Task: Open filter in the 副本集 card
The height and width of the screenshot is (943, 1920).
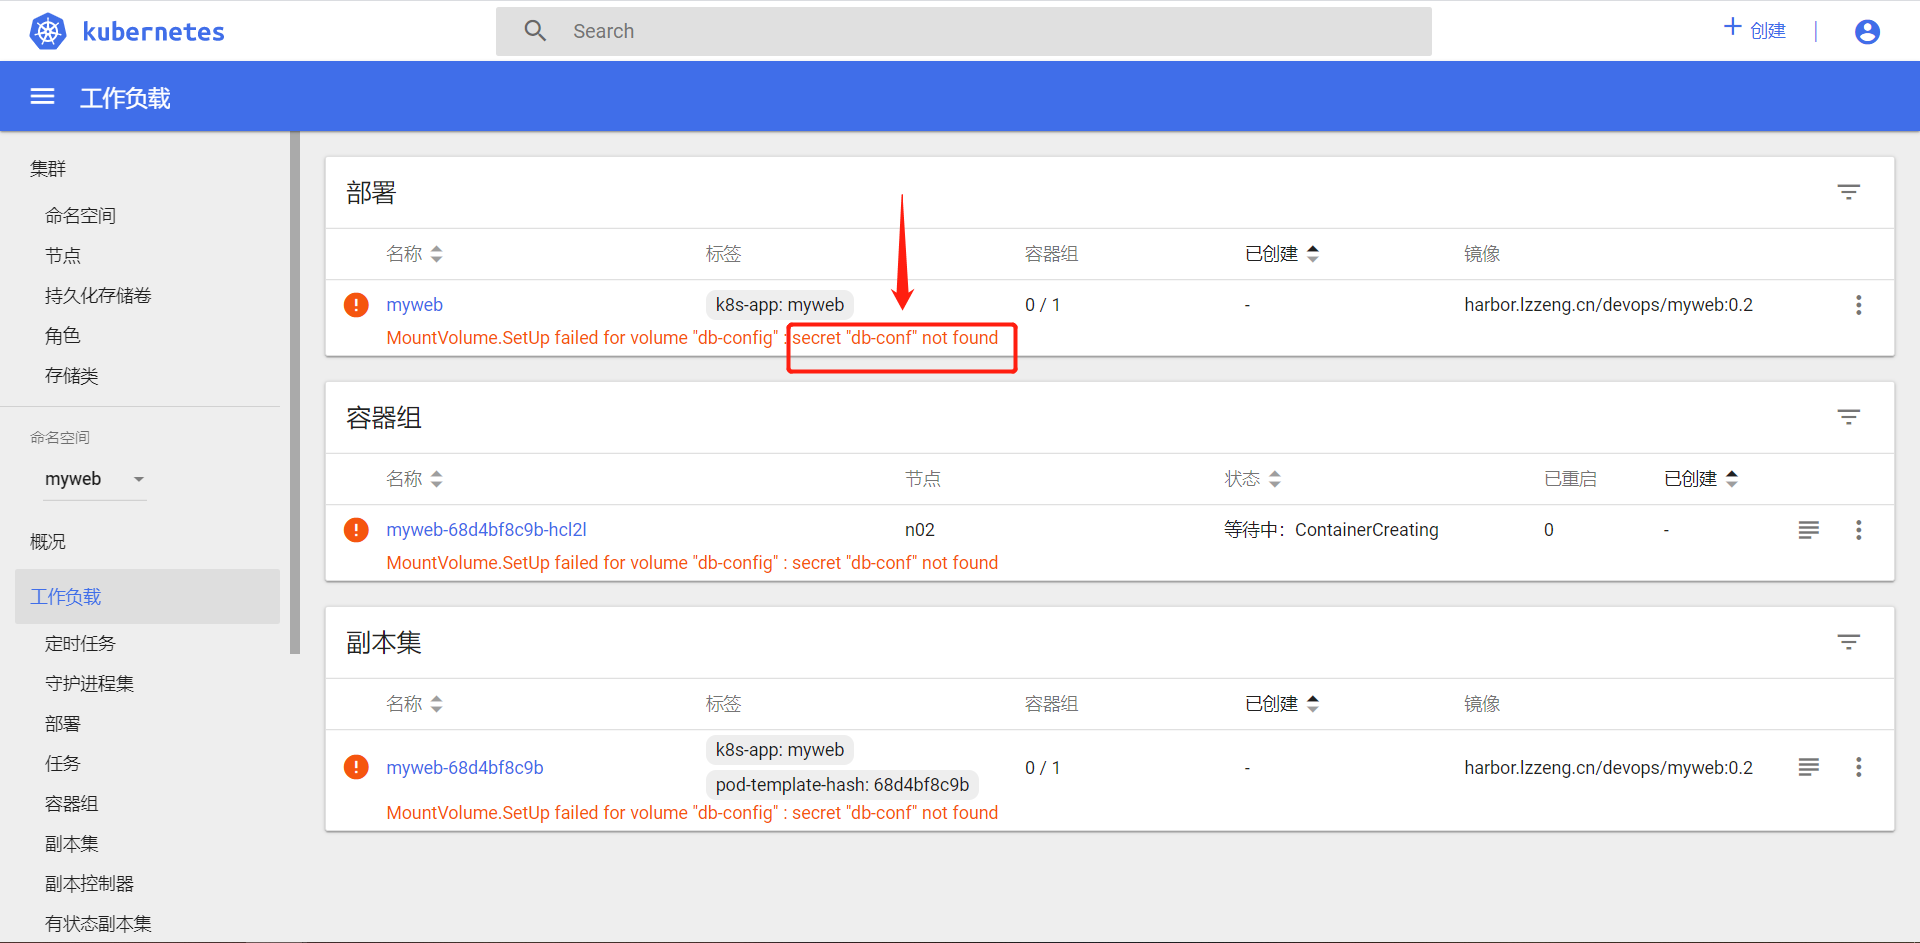Action: [x=1848, y=642]
